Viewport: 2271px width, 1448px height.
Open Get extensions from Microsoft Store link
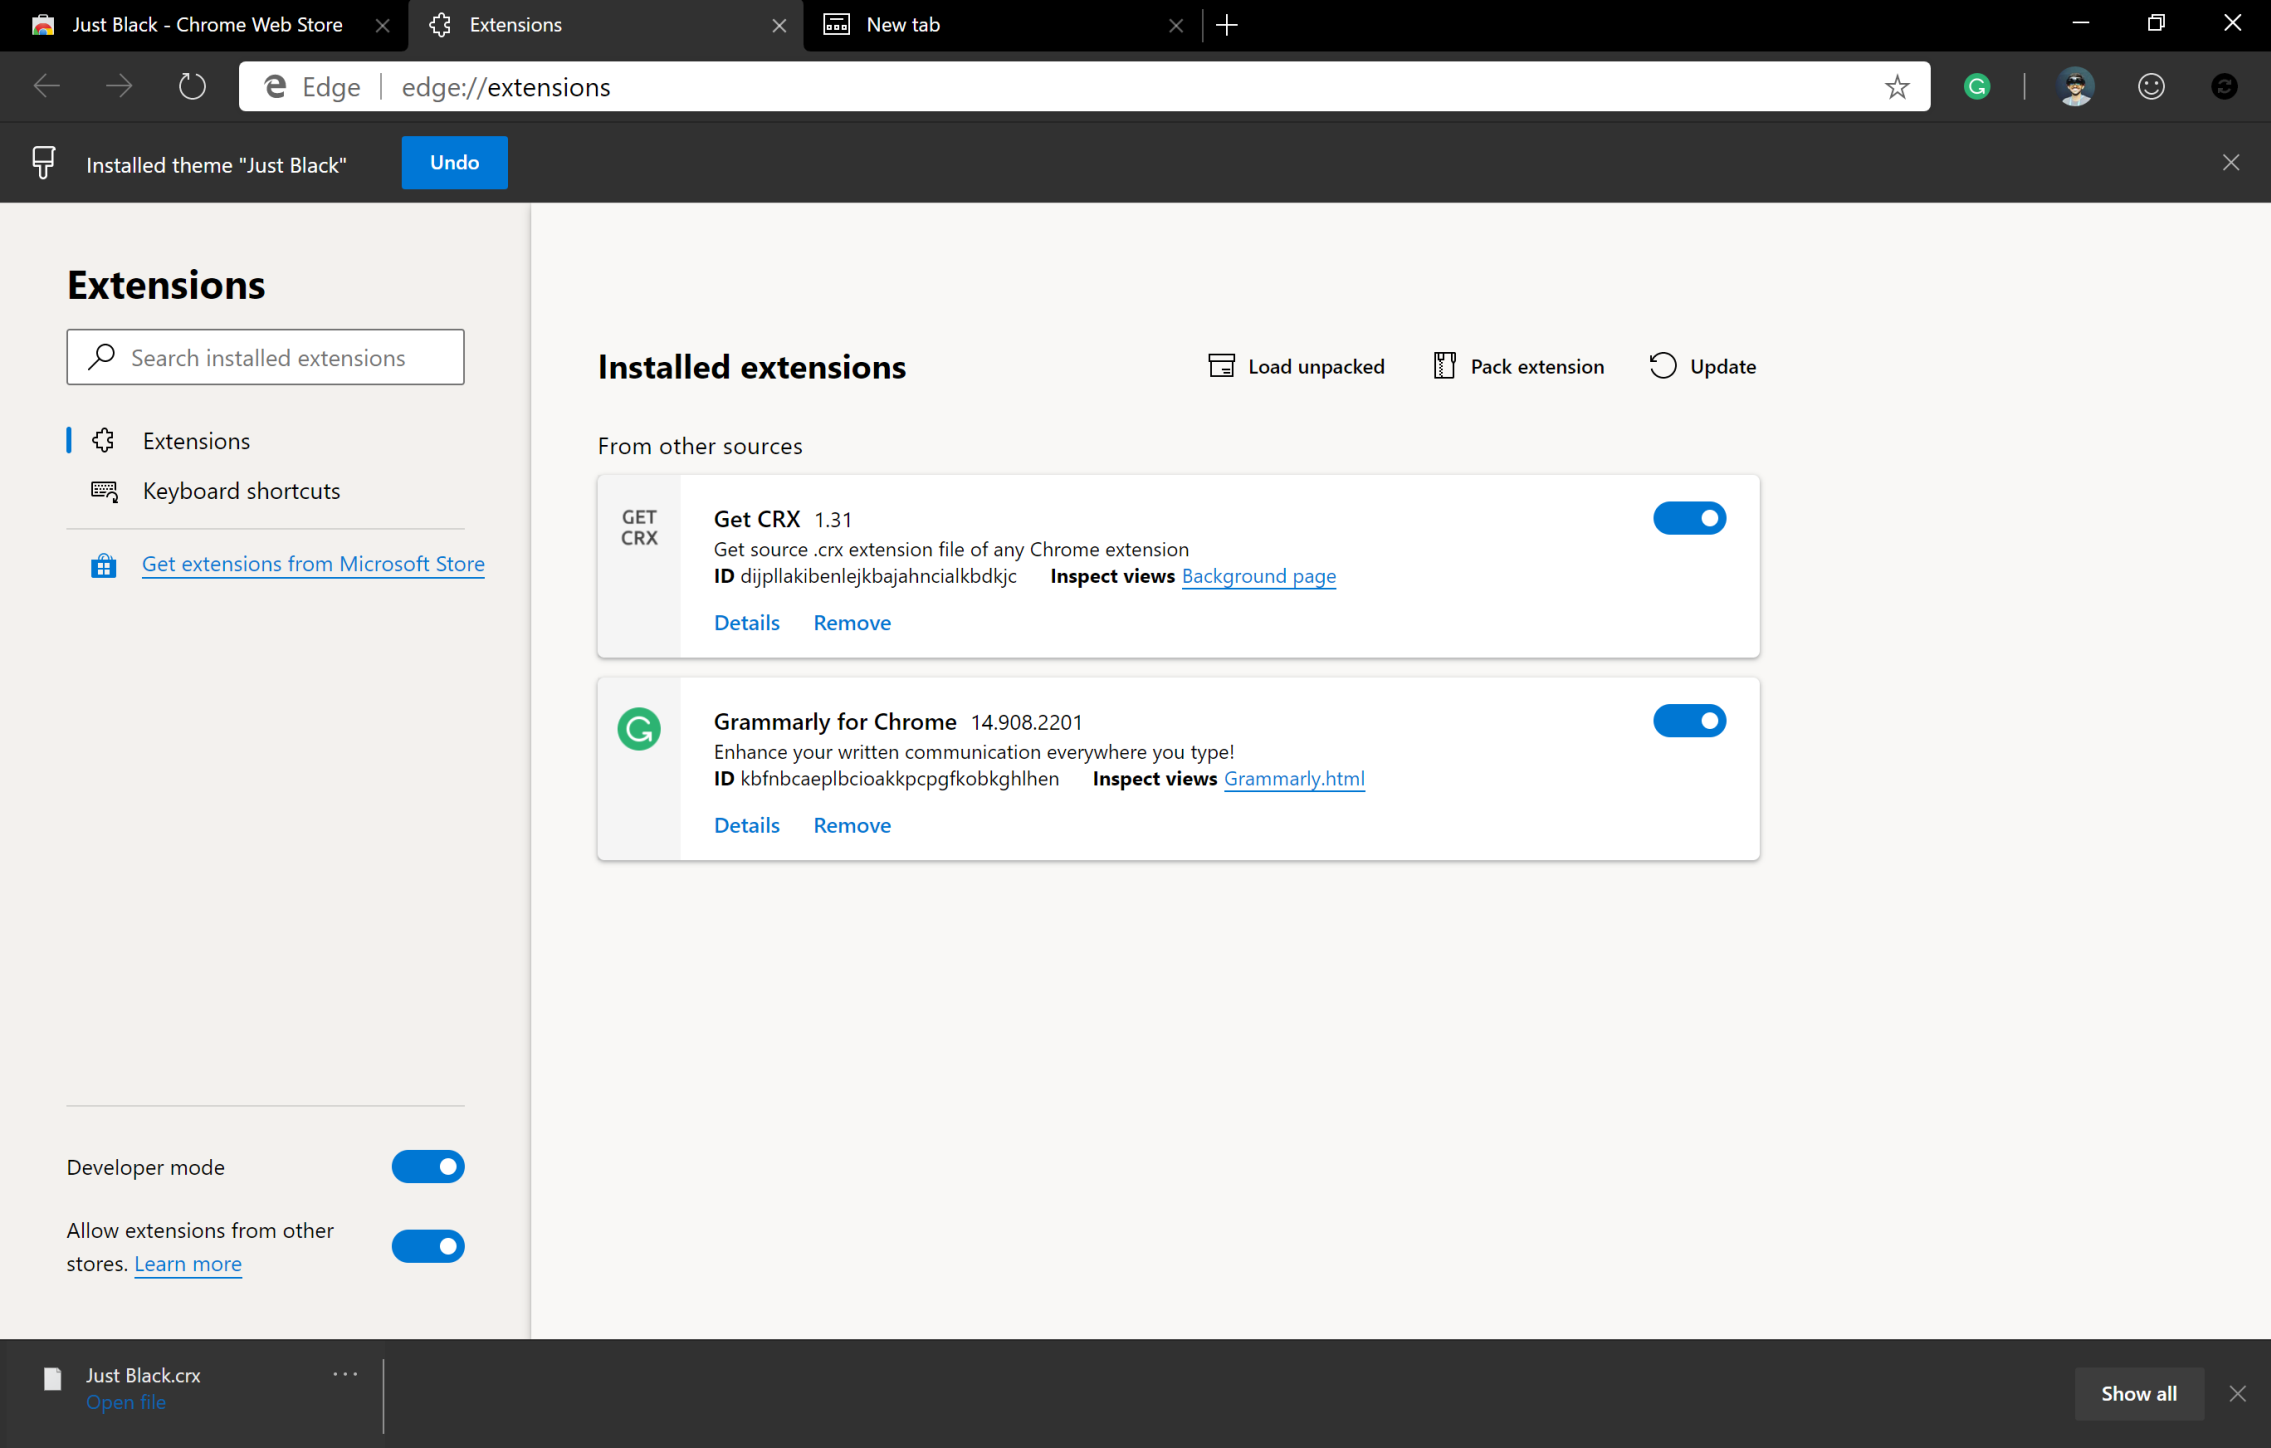pyautogui.click(x=313, y=564)
